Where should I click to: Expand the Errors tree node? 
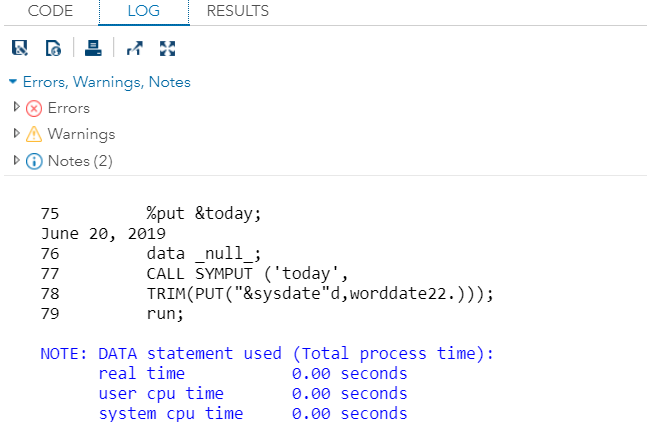tap(17, 107)
